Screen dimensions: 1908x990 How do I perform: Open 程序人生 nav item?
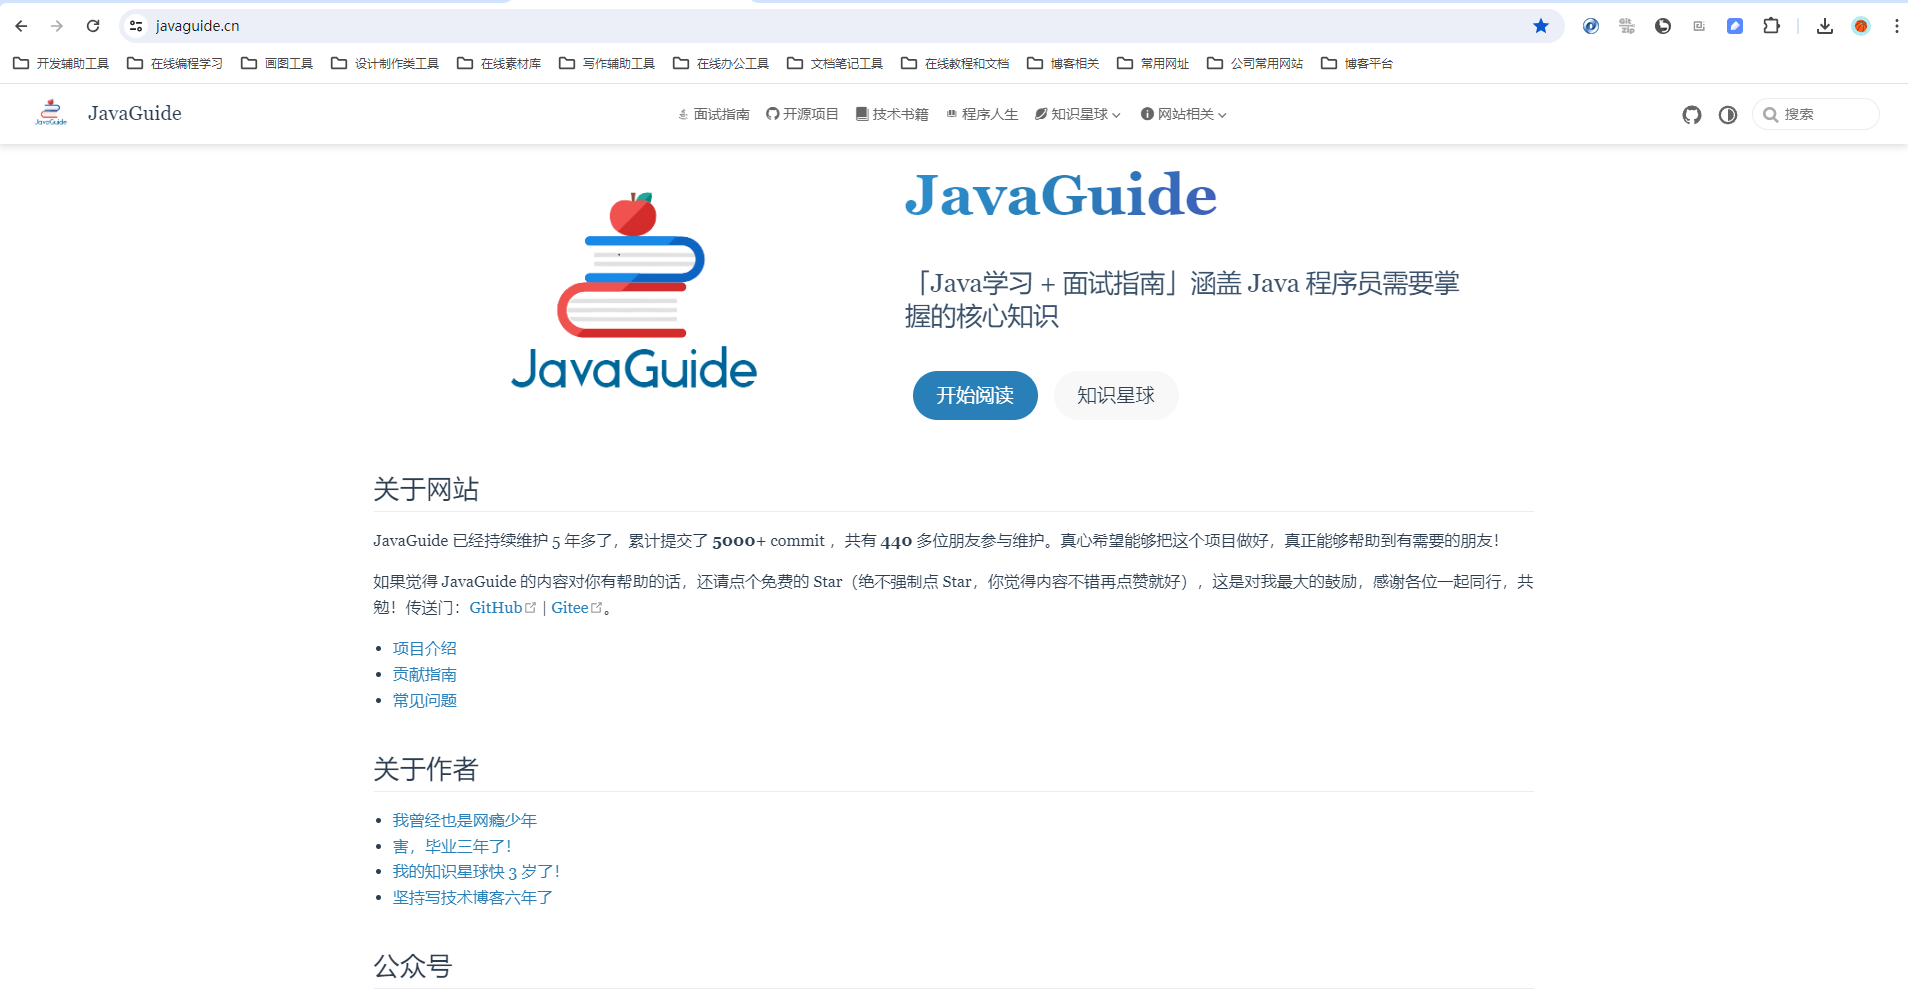click(x=982, y=114)
